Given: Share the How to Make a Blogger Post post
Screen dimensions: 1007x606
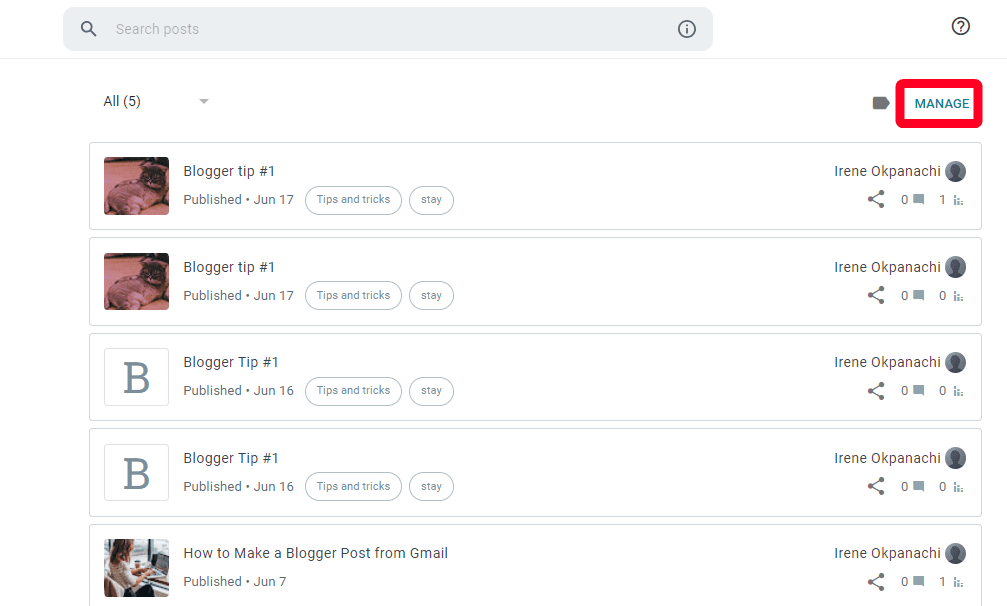Looking at the screenshot, I should pyautogui.click(x=876, y=581).
